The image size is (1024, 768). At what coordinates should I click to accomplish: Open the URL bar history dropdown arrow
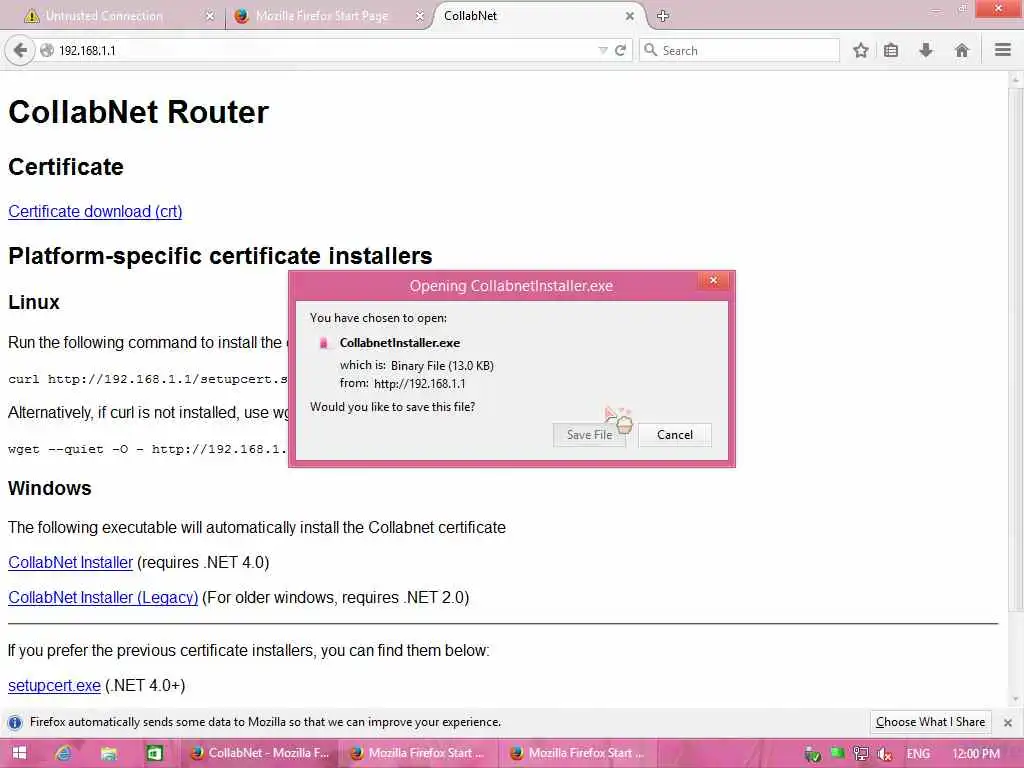(603, 50)
